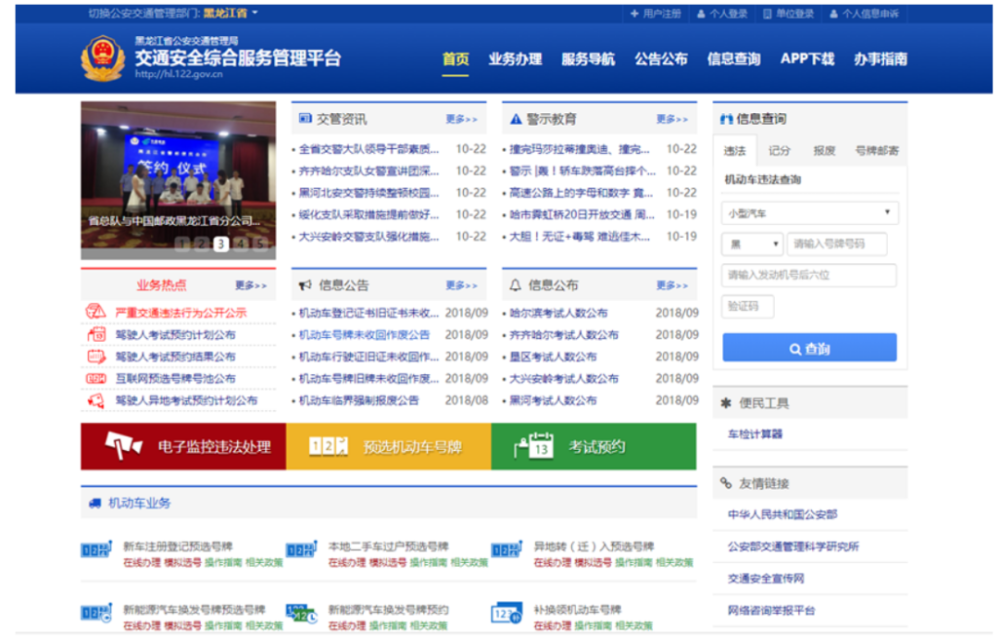Open the 小型汽车 vehicle type dropdown
The image size is (1000, 639).
coord(810,213)
